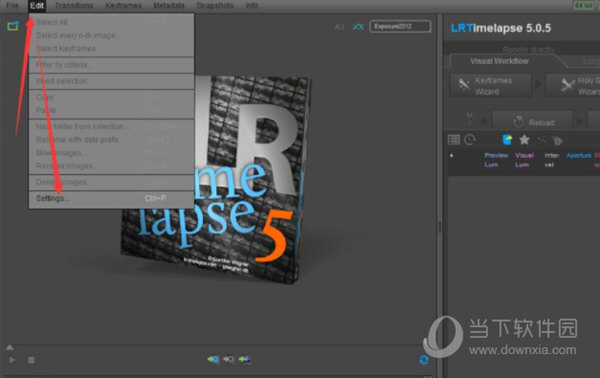
Task: Stop the preview playback
Action: click(x=31, y=360)
